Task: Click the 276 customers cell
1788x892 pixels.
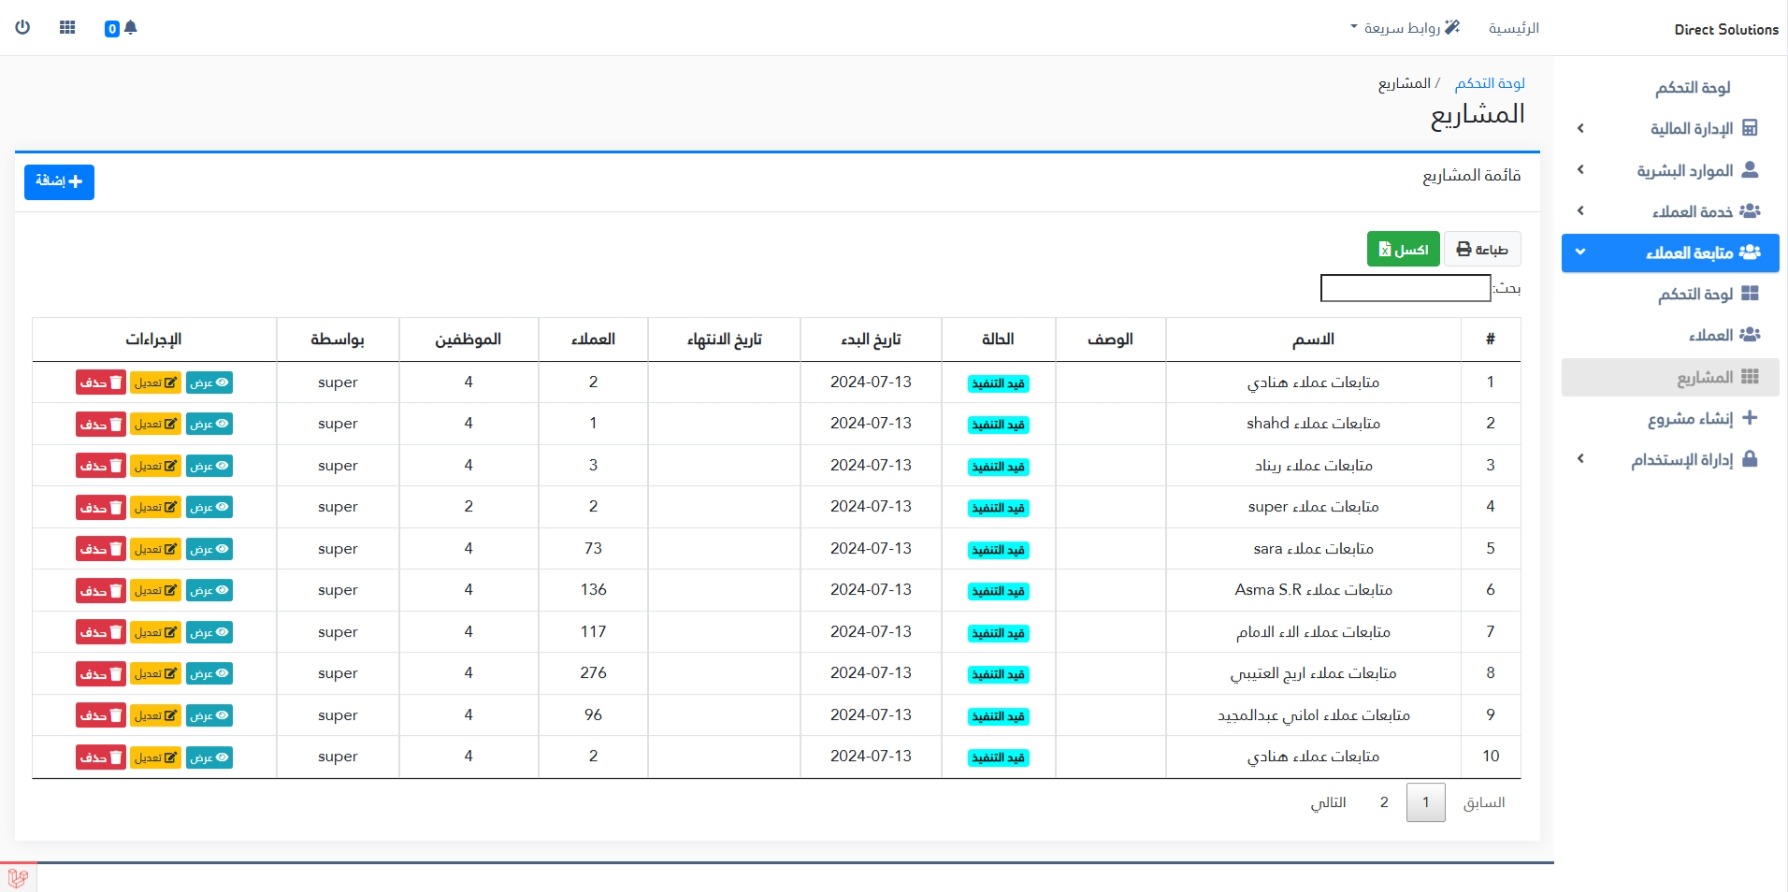Action: pos(593,673)
